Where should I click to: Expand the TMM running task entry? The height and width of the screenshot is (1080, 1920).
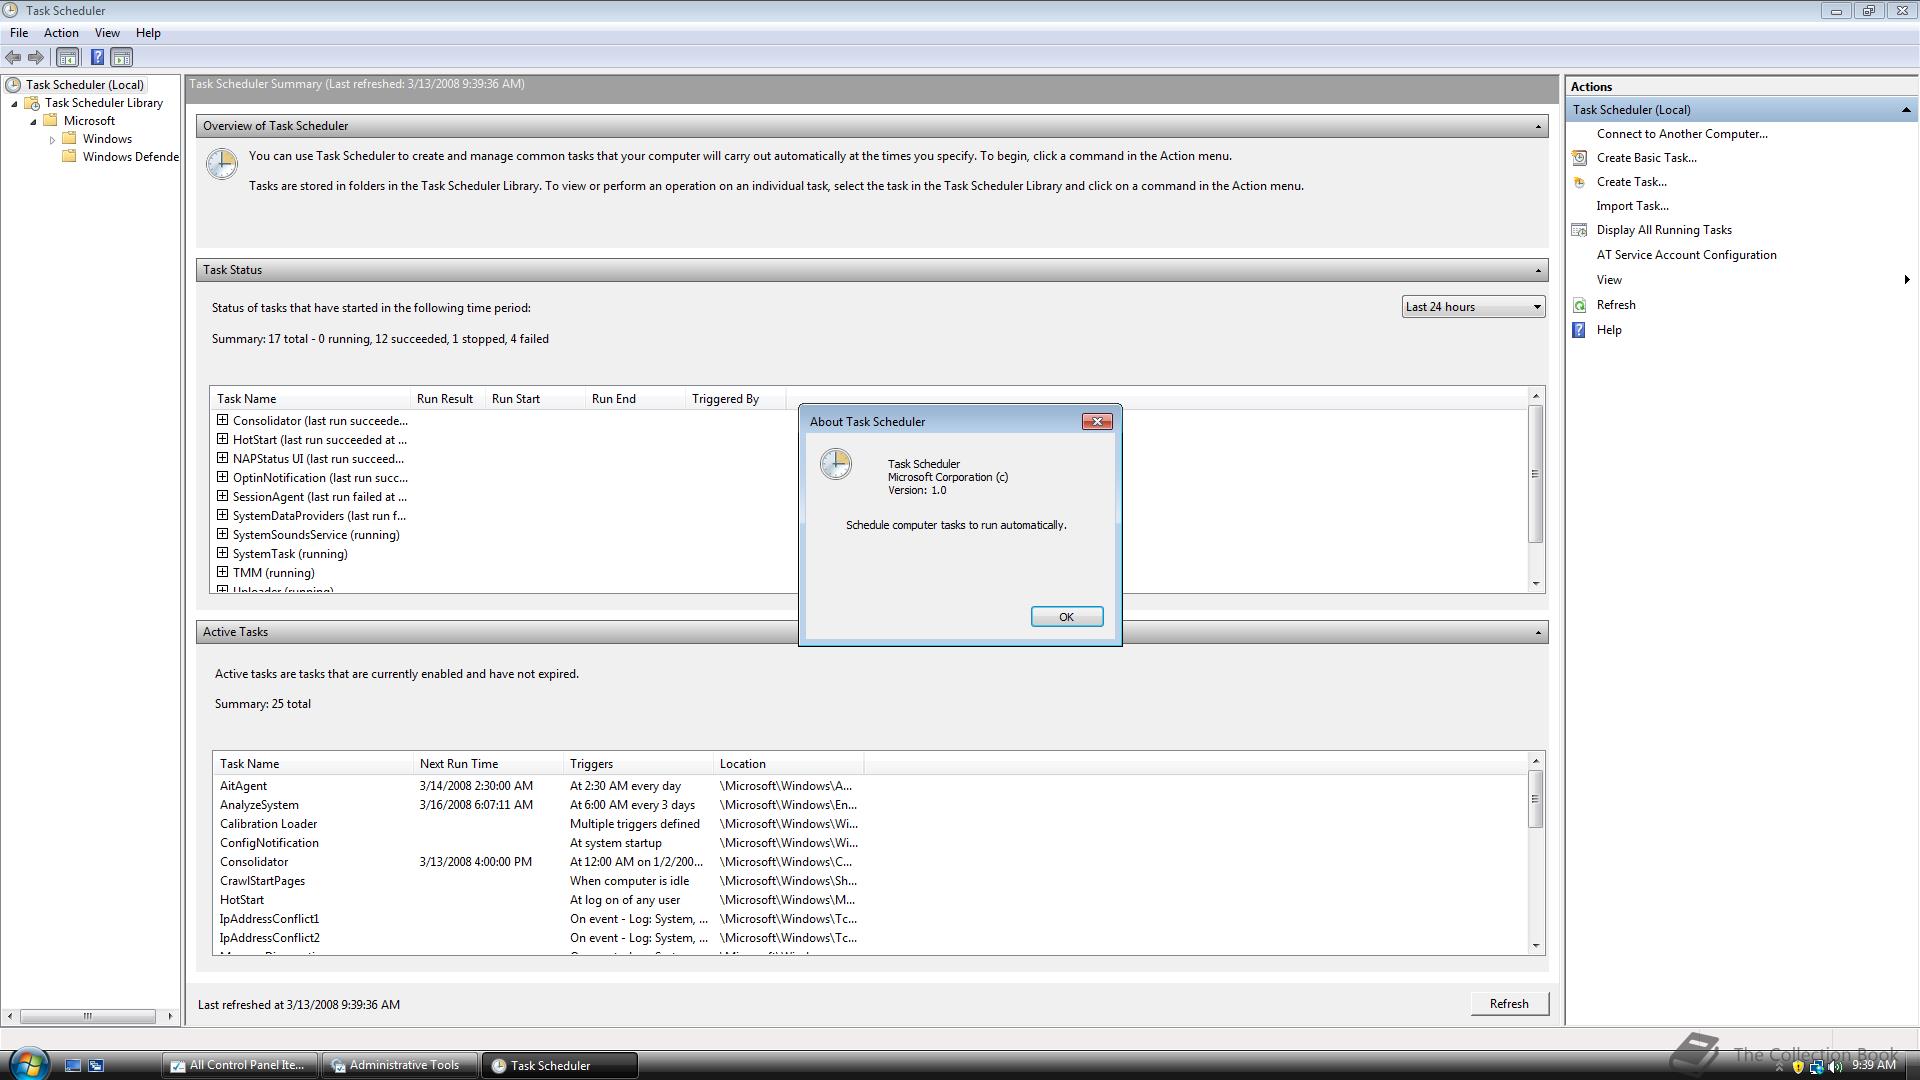point(222,572)
